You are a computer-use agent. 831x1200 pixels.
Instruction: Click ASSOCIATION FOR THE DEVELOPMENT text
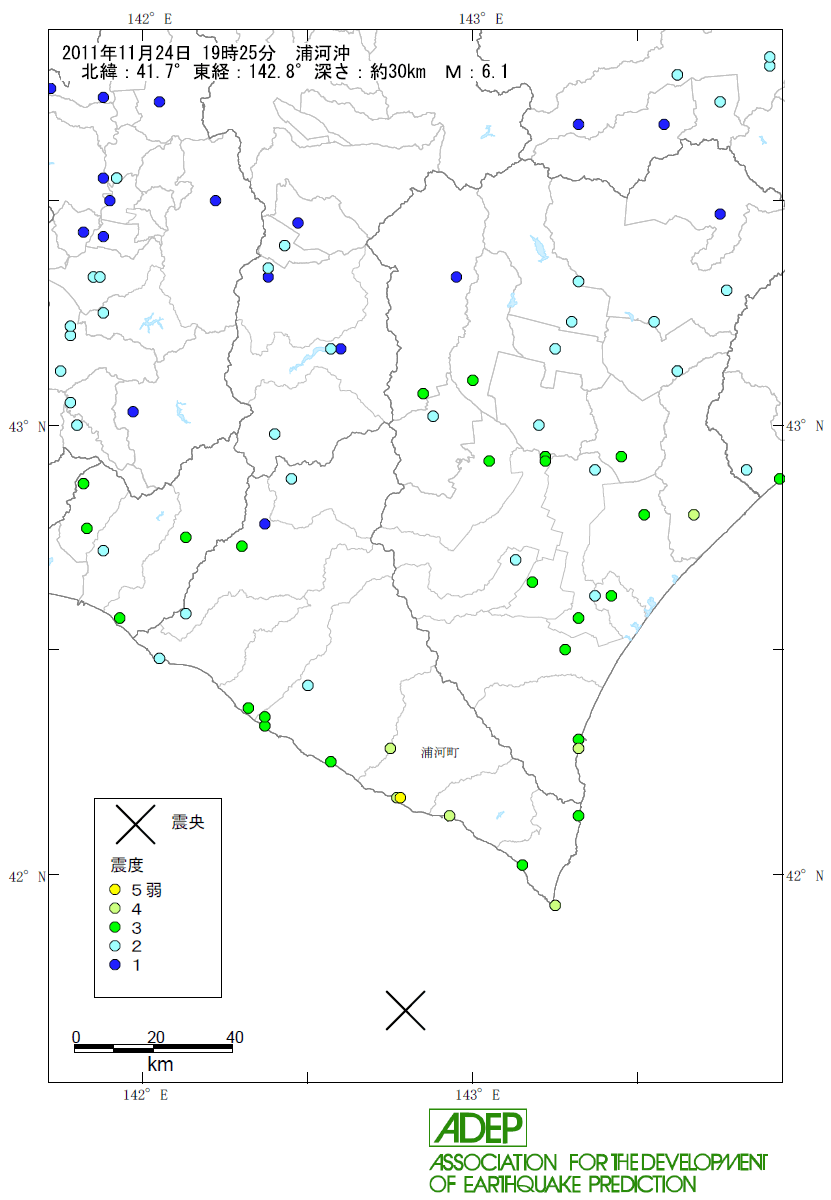pos(598,1163)
